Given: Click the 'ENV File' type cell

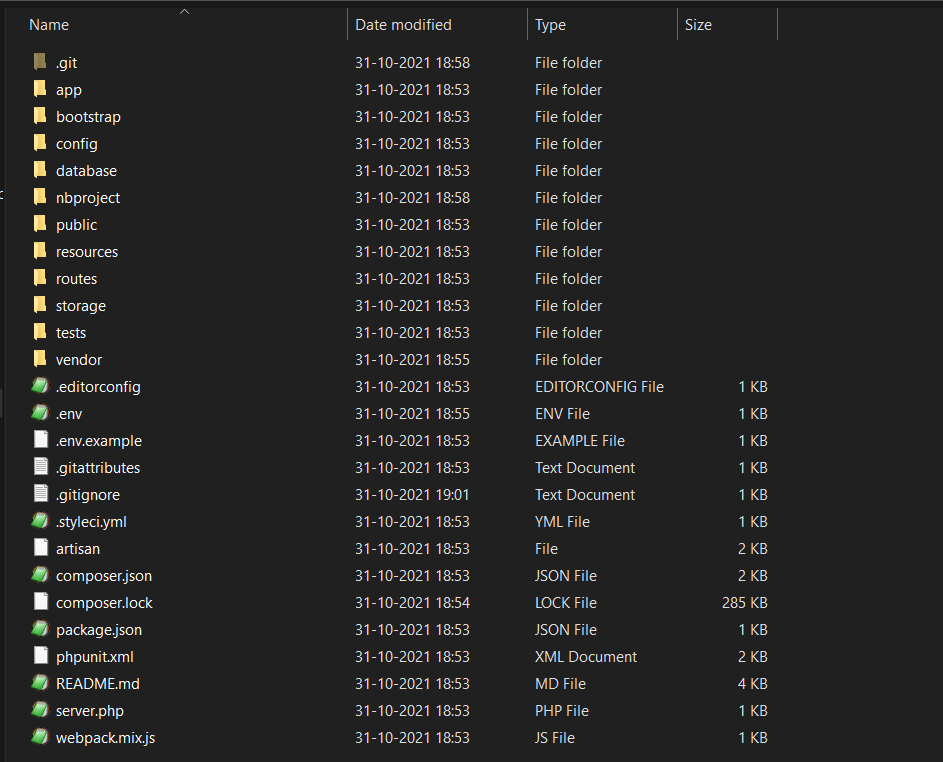Looking at the screenshot, I should tap(562, 414).
